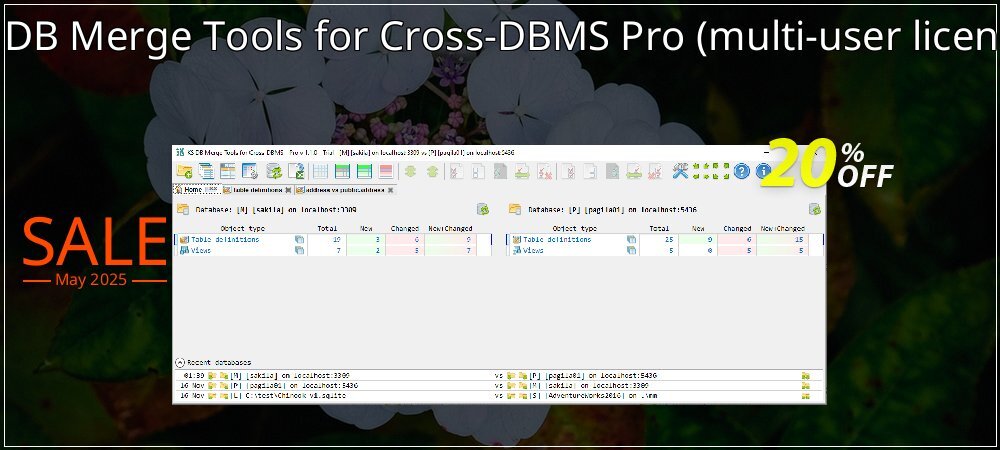
Task: Refresh the sakila database with its green icon
Action: [x=483, y=209]
